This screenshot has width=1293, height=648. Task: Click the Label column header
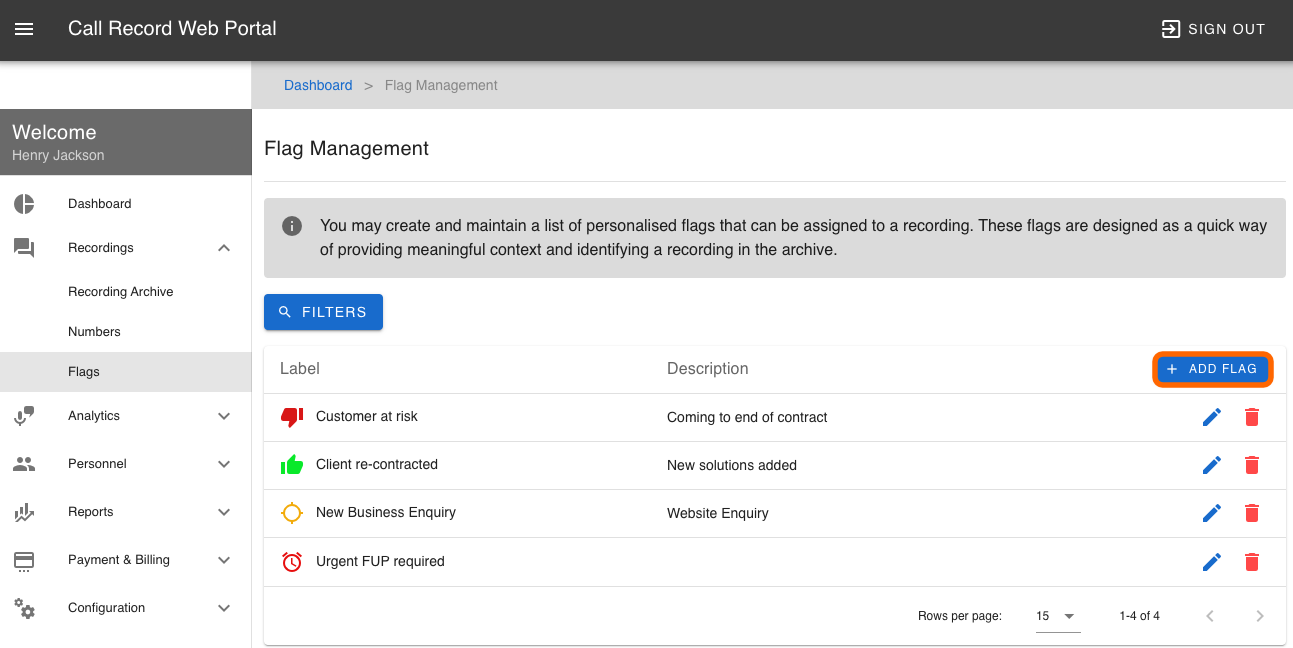[300, 369]
